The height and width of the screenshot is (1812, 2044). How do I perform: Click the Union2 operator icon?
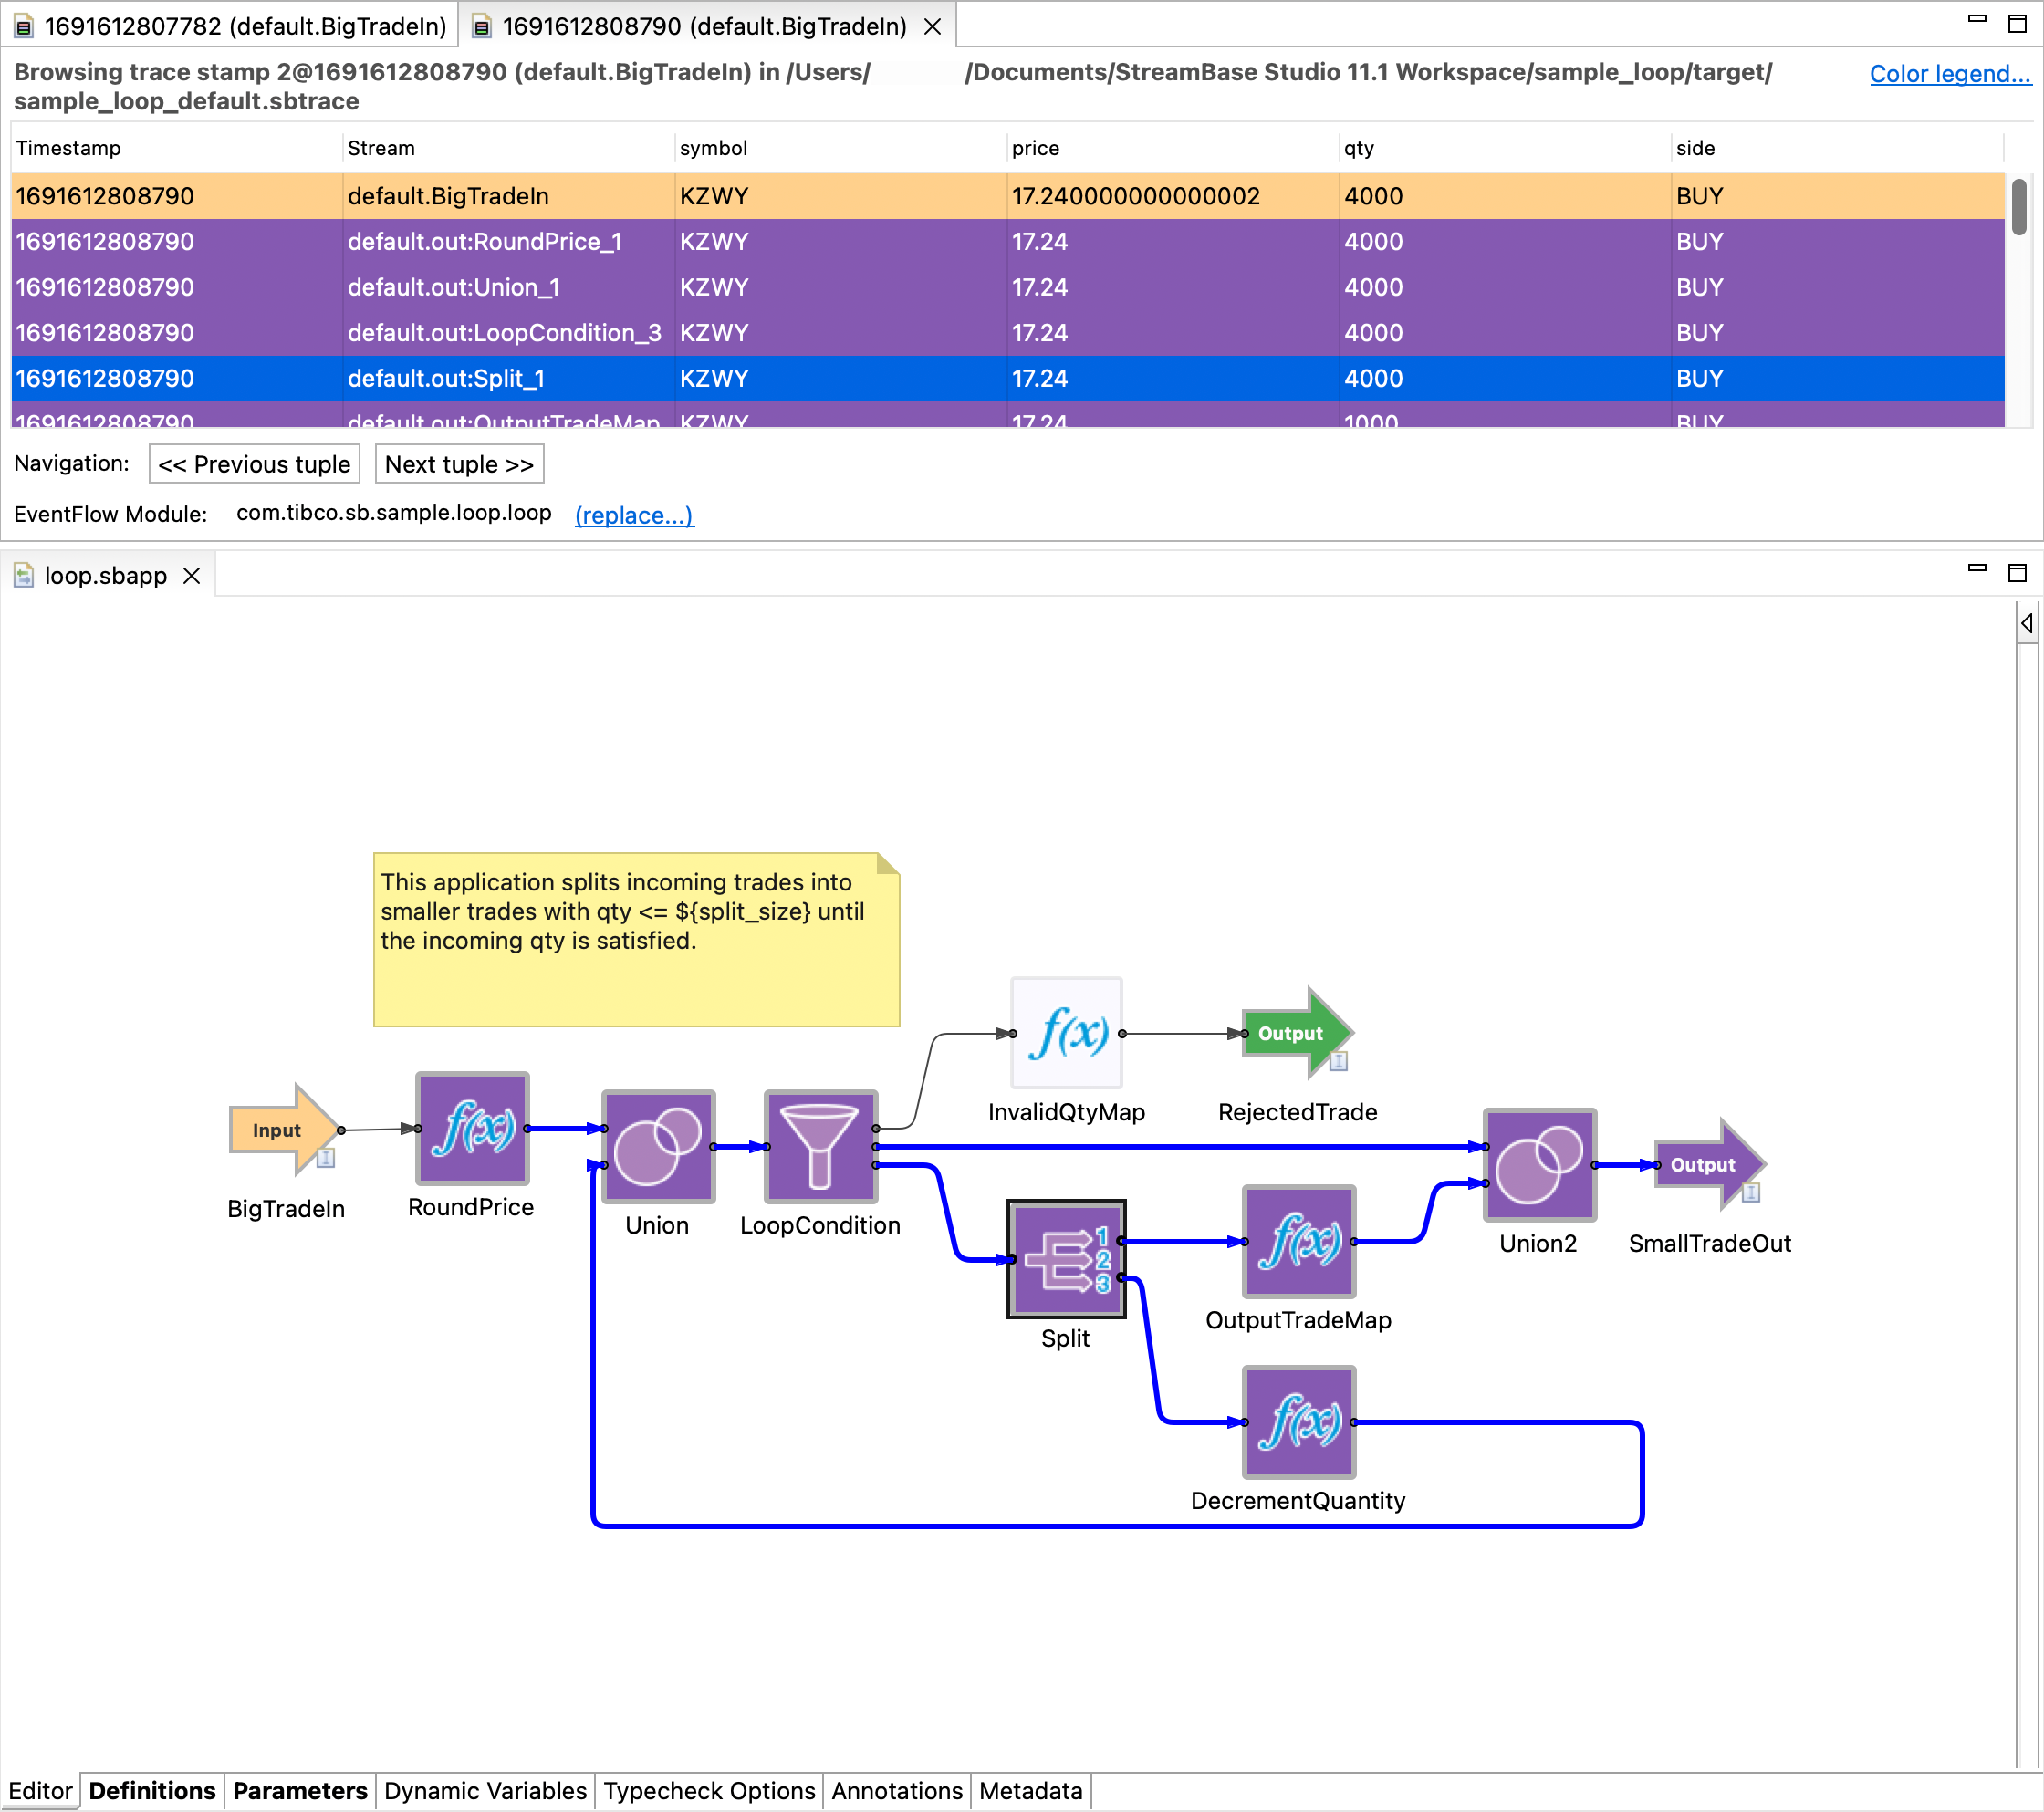point(1539,1164)
